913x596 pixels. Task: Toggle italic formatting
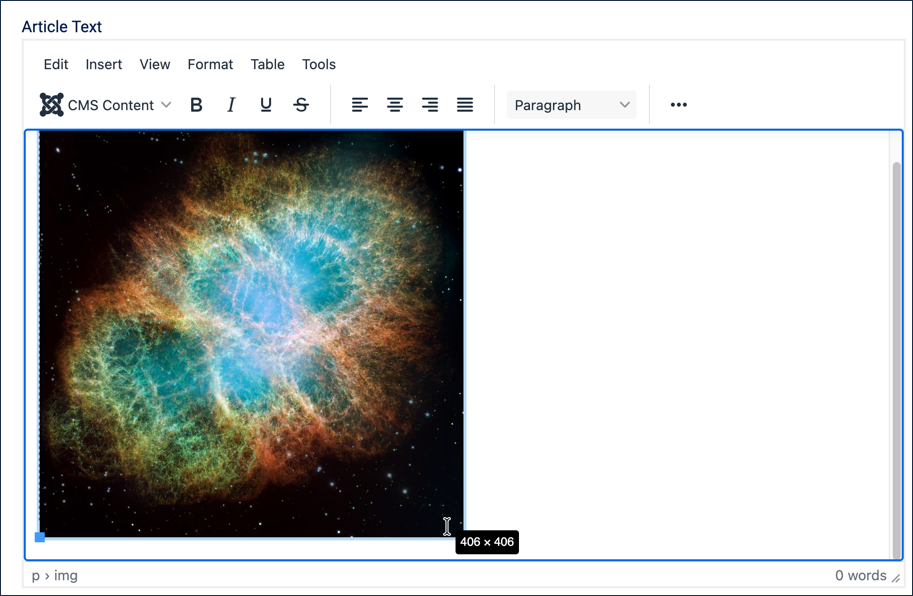pos(231,105)
